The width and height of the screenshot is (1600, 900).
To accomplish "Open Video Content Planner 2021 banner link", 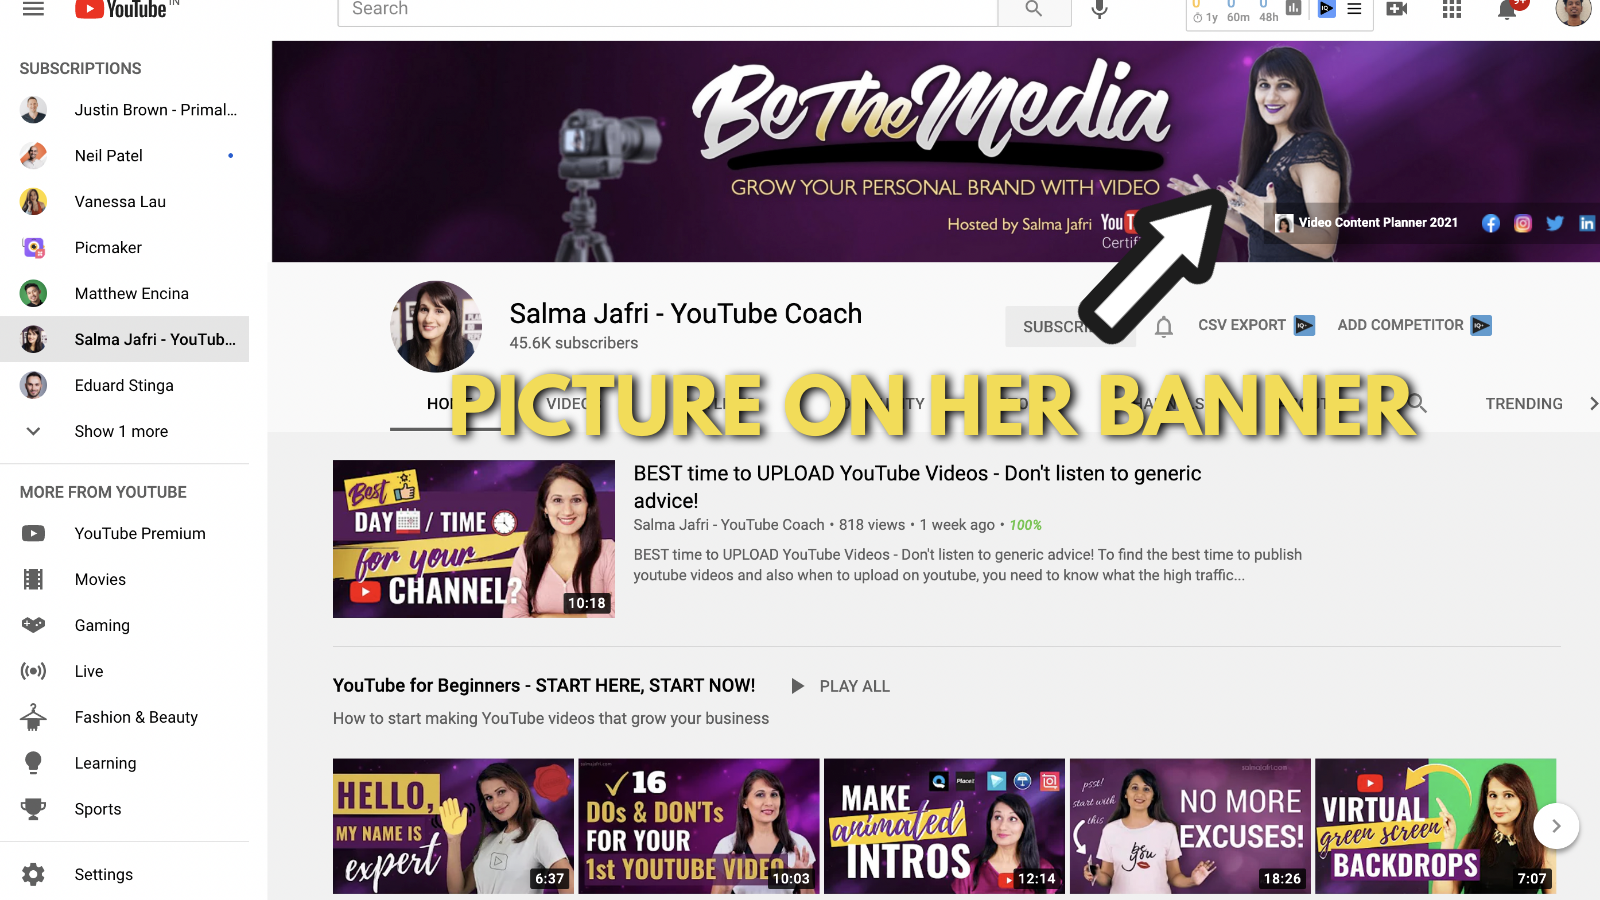I will pyautogui.click(x=1367, y=223).
